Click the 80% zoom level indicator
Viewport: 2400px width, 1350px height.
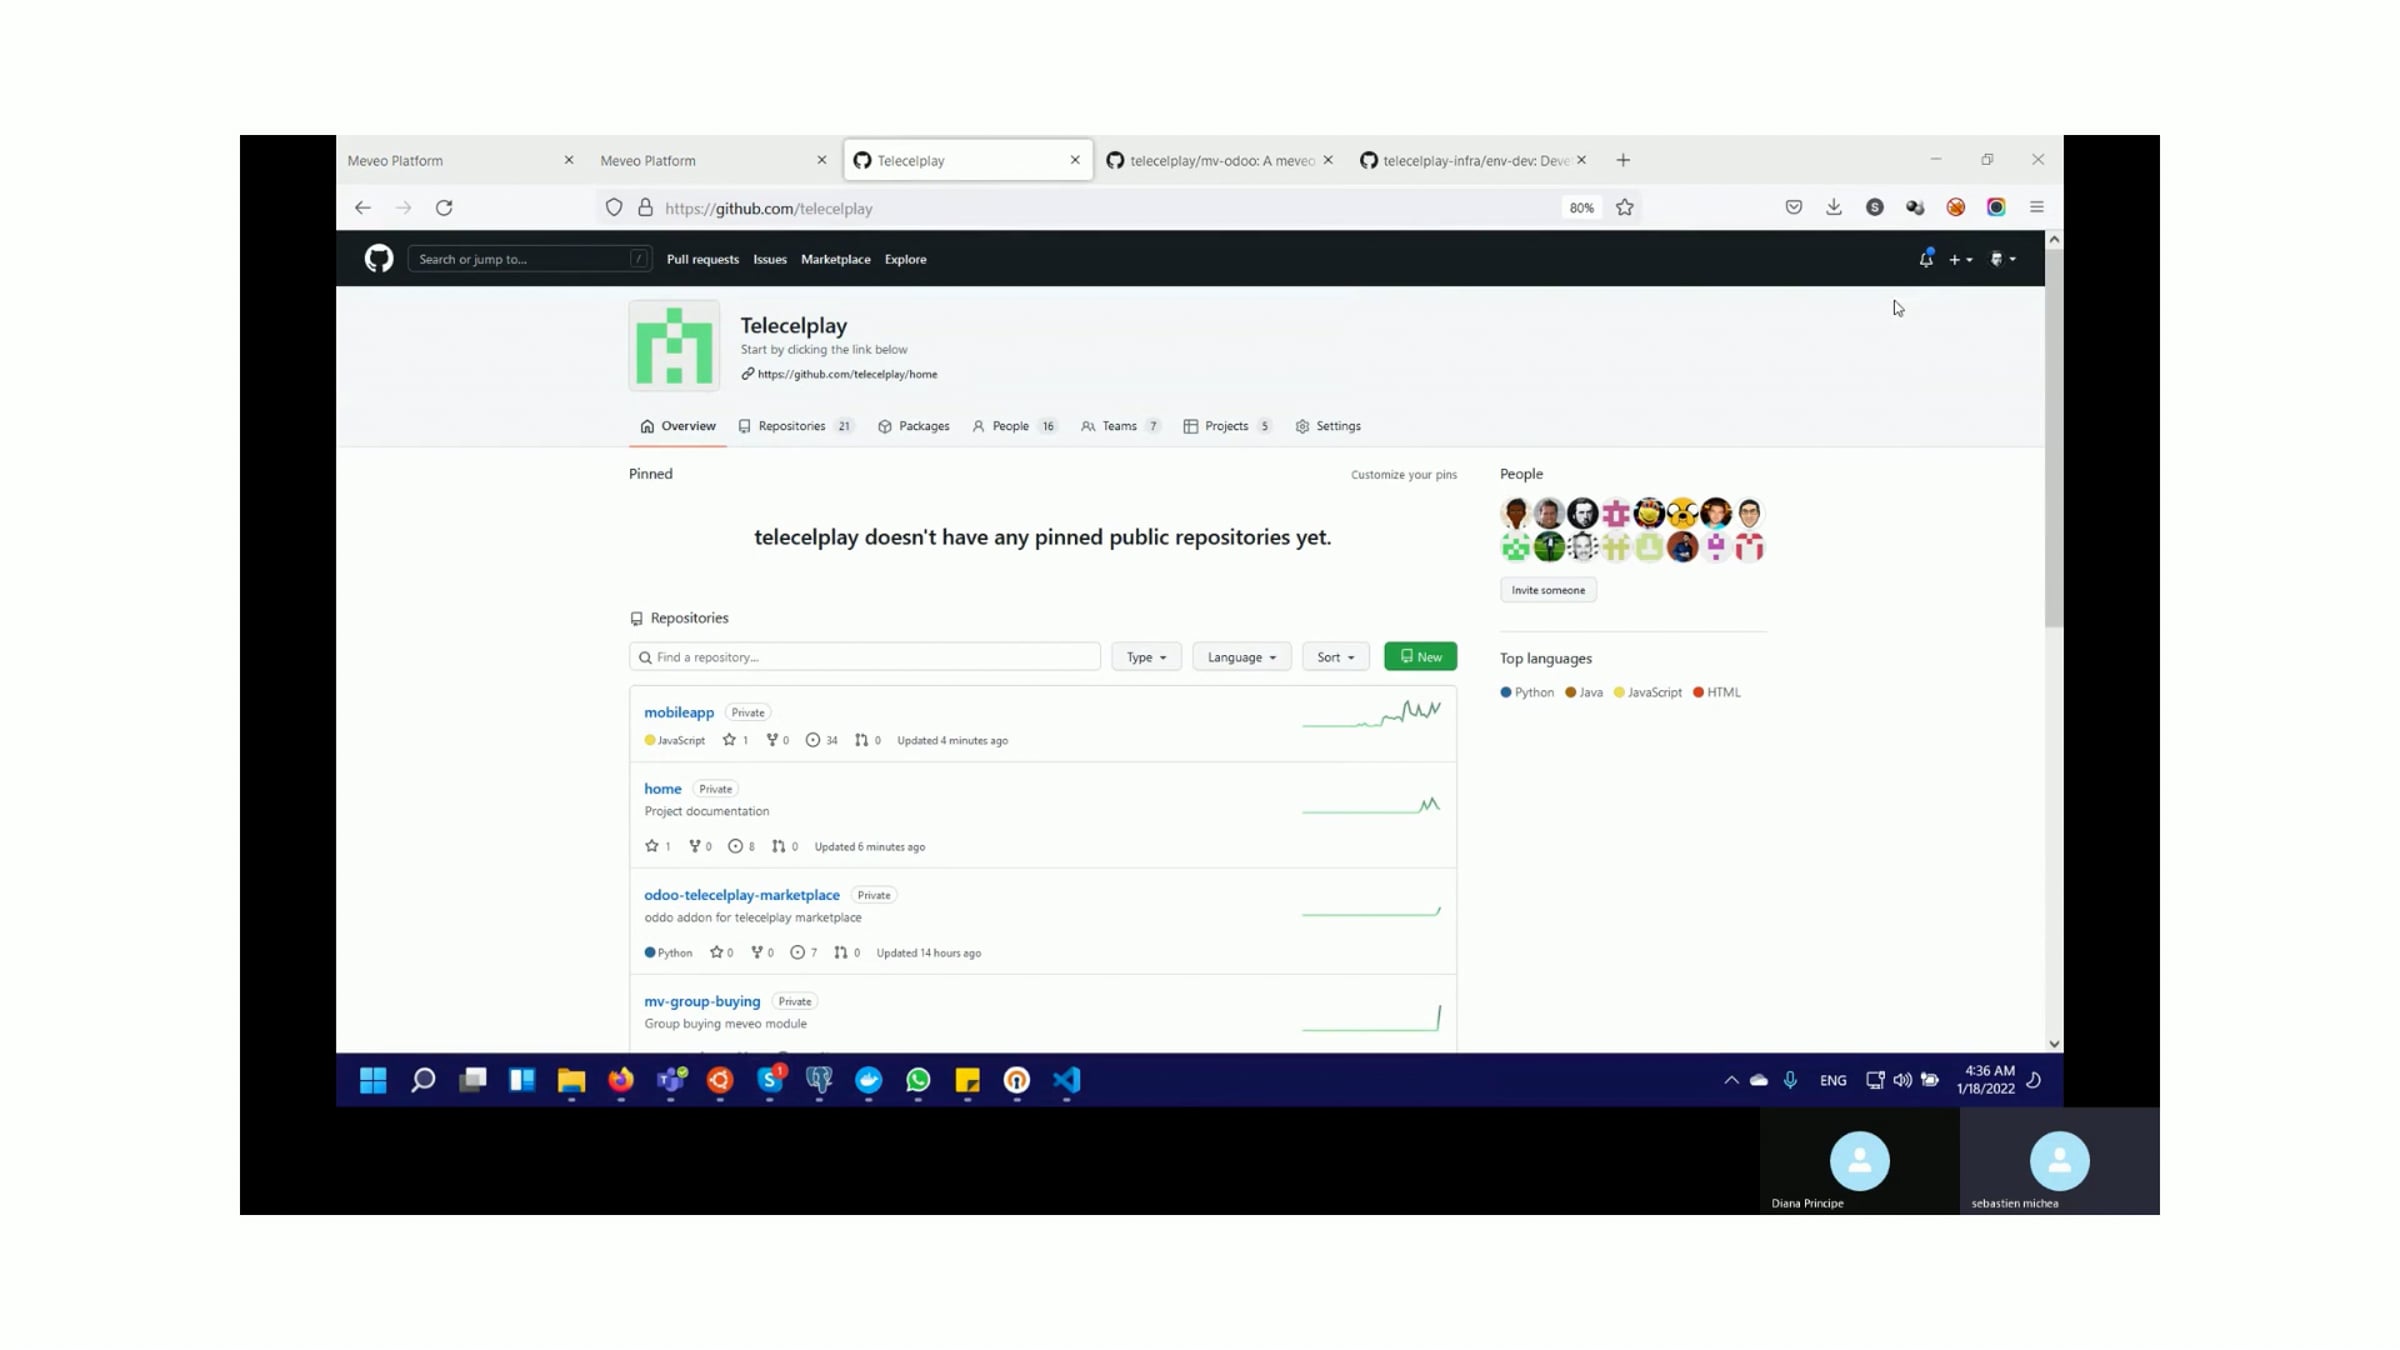pos(1581,208)
